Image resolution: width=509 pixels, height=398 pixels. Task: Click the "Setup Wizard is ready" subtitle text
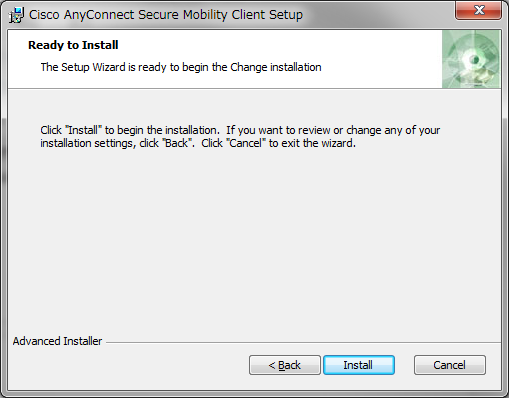pyautogui.click(x=181, y=67)
